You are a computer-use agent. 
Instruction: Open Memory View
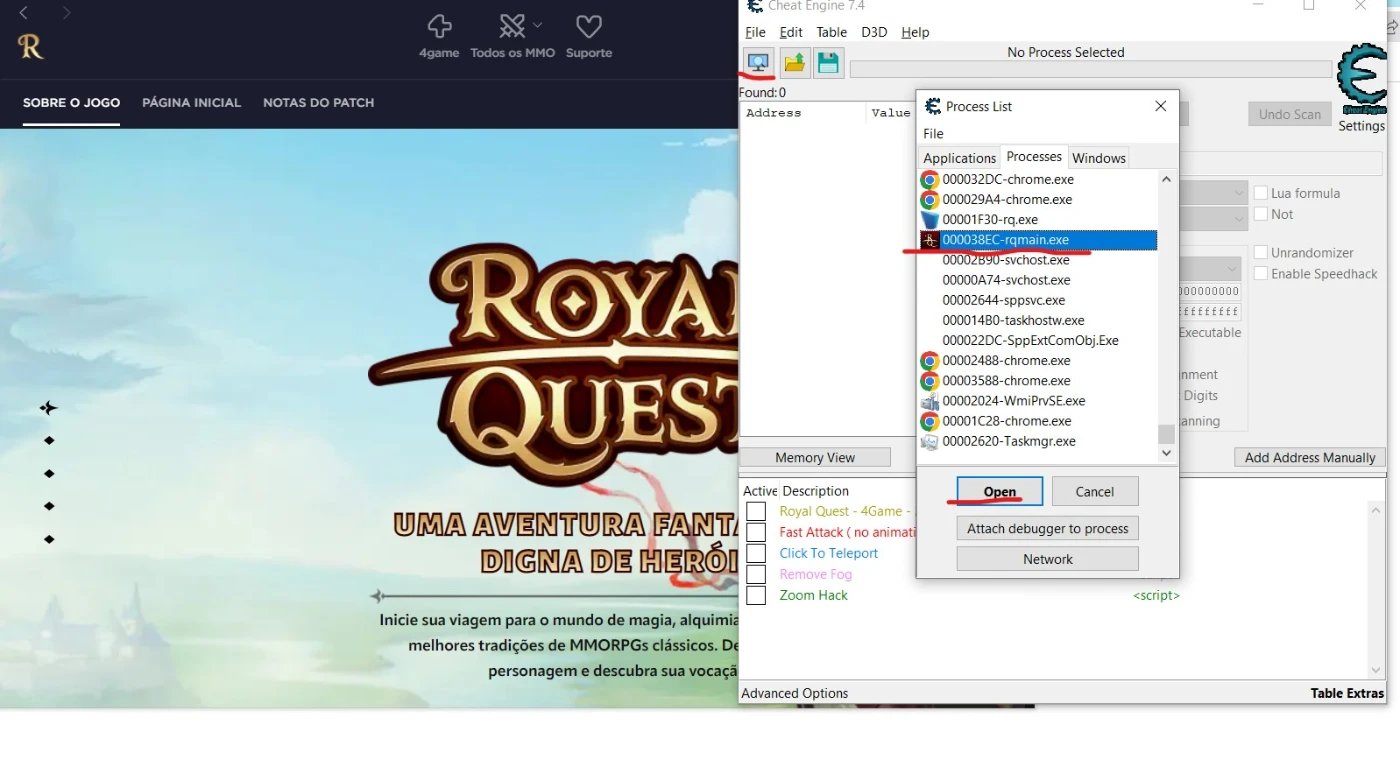815,457
